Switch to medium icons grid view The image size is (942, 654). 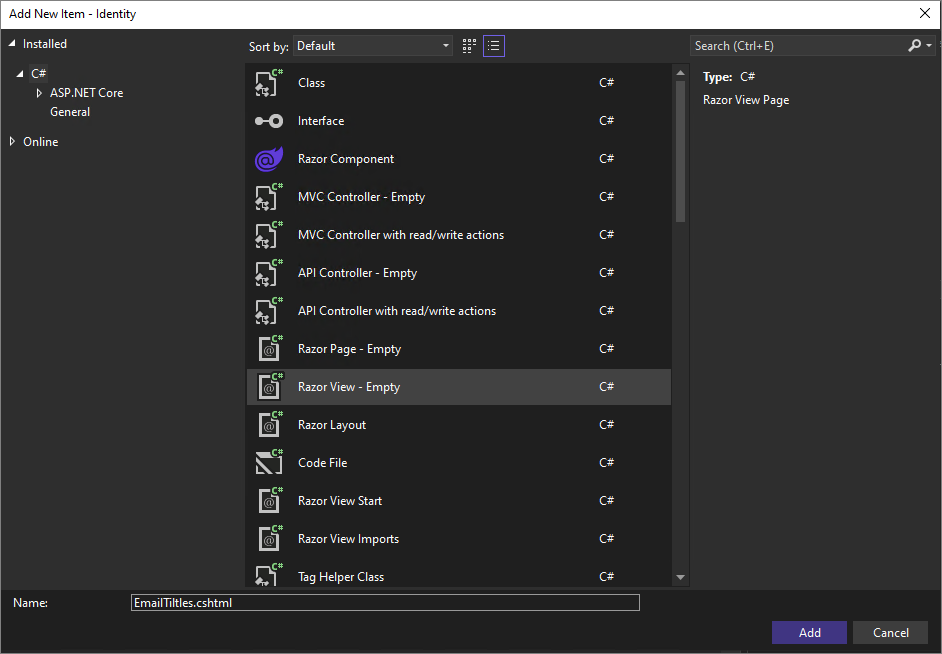coord(469,46)
